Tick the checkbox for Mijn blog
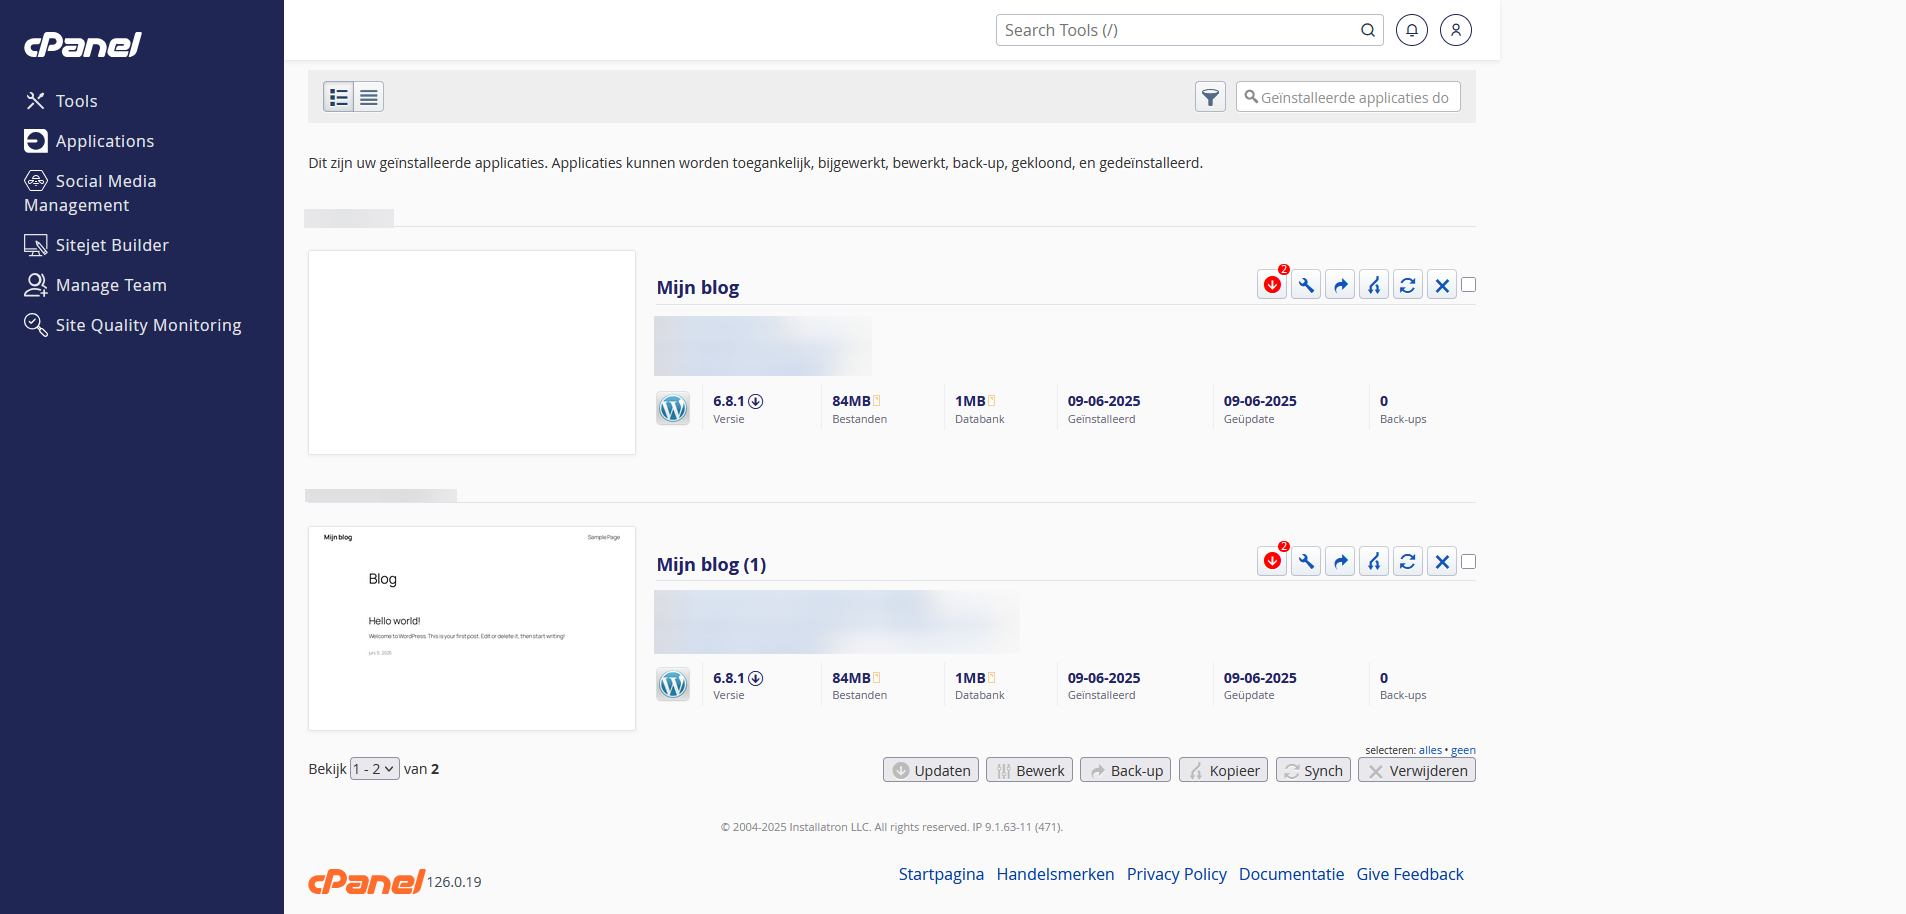Image resolution: width=1906 pixels, height=914 pixels. click(1468, 285)
